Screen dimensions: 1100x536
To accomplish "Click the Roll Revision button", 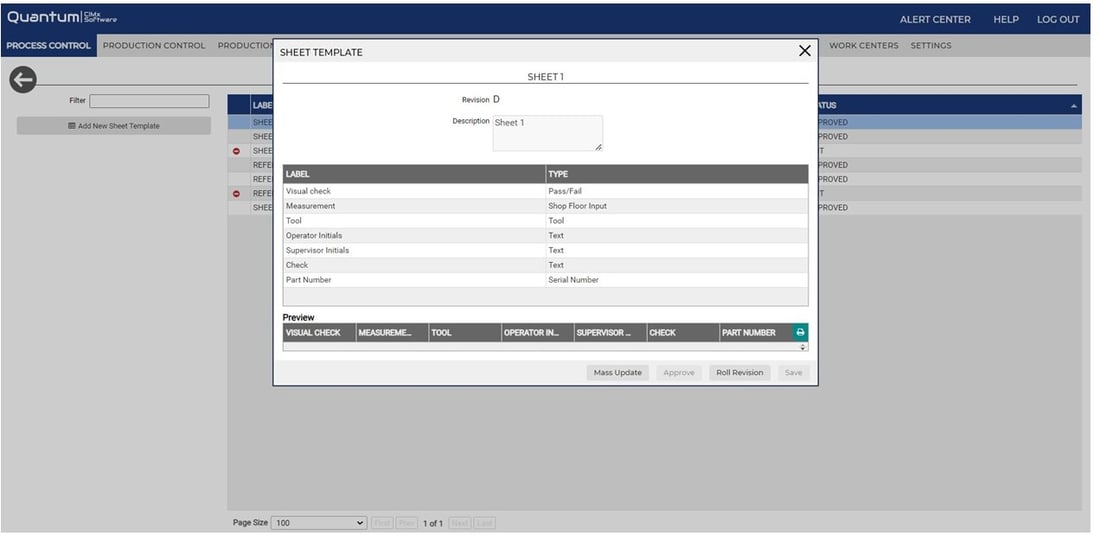I will [739, 372].
